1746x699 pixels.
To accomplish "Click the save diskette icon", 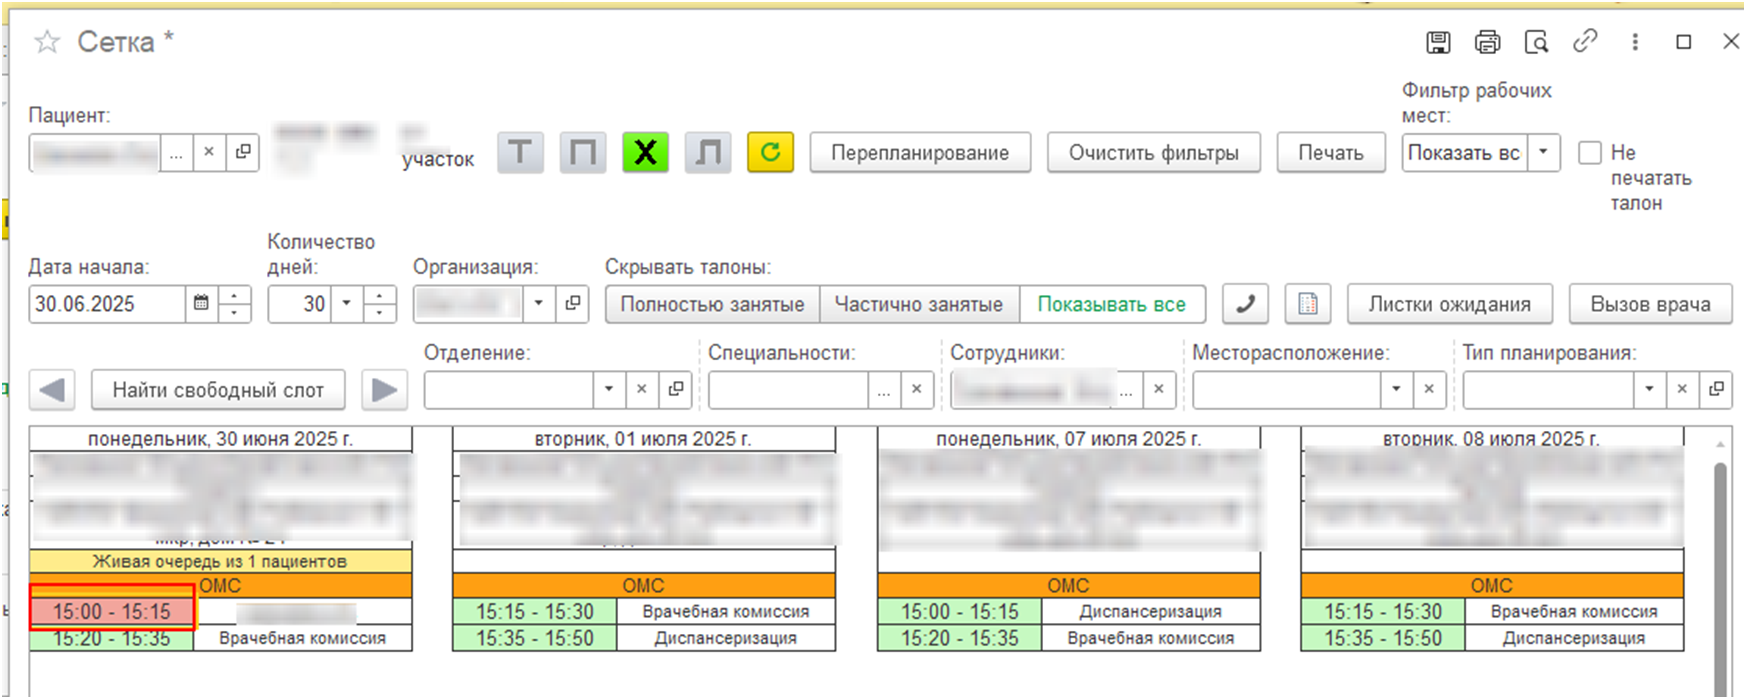I will point(1438,42).
